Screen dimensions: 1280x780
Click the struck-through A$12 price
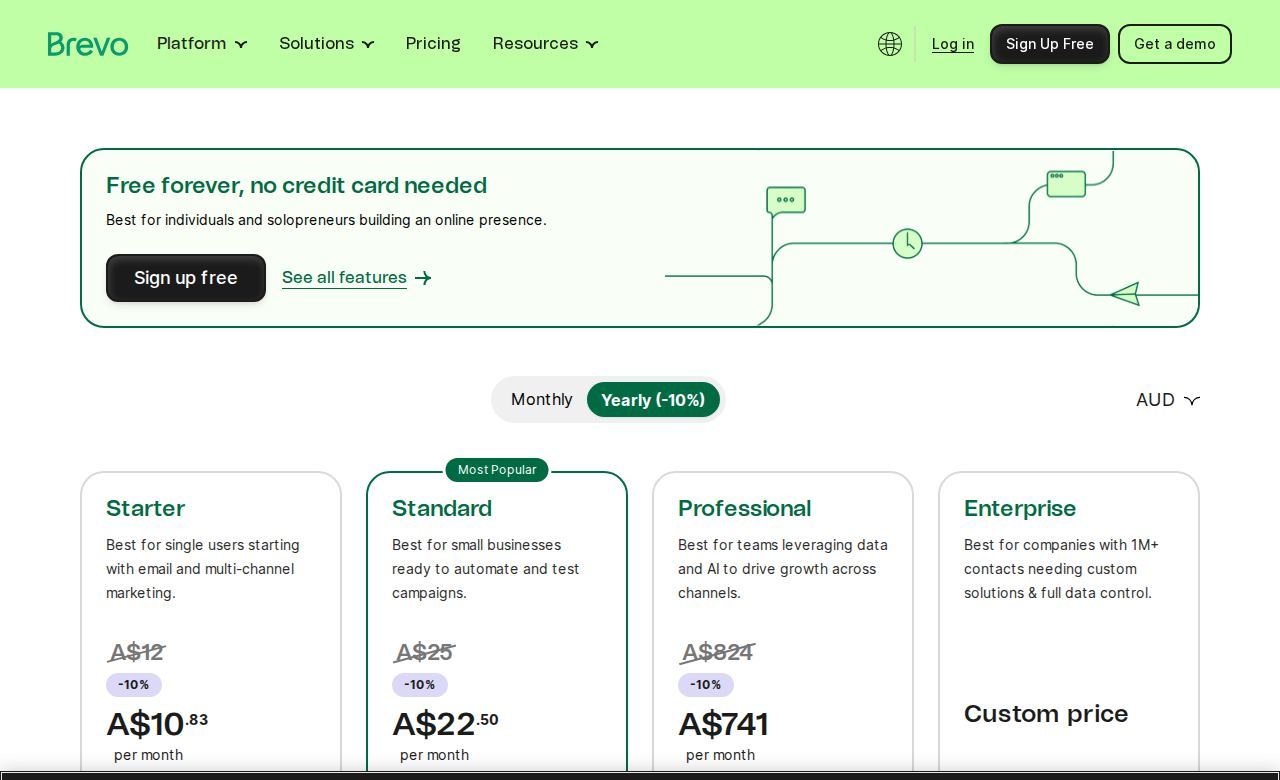pyautogui.click(x=136, y=653)
